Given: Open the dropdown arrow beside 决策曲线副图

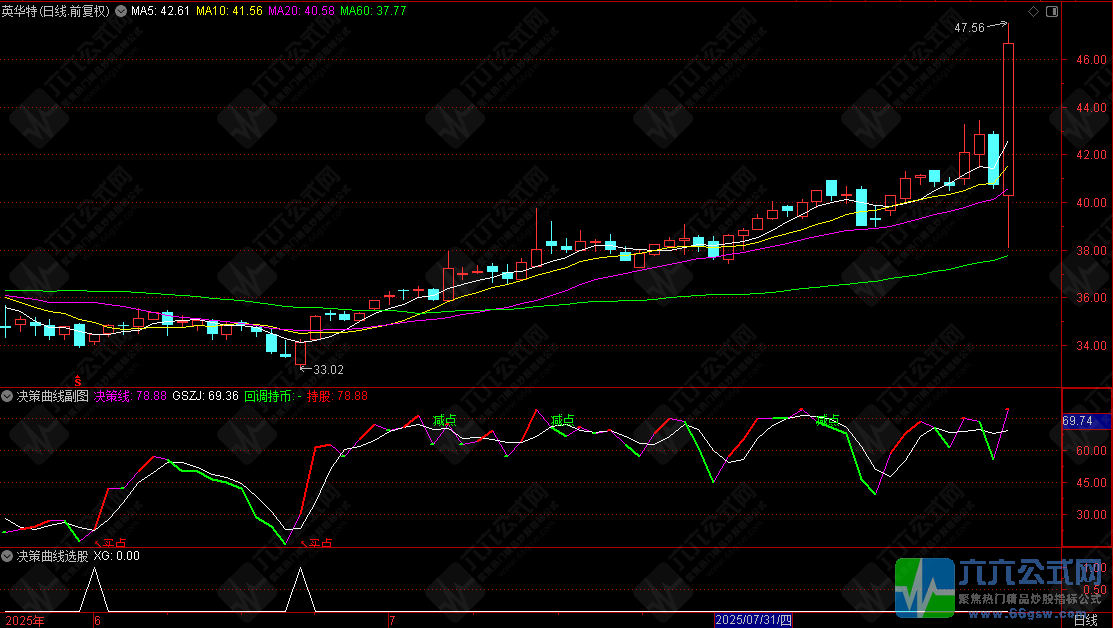Looking at the screenshot, I should click(7, 396).
